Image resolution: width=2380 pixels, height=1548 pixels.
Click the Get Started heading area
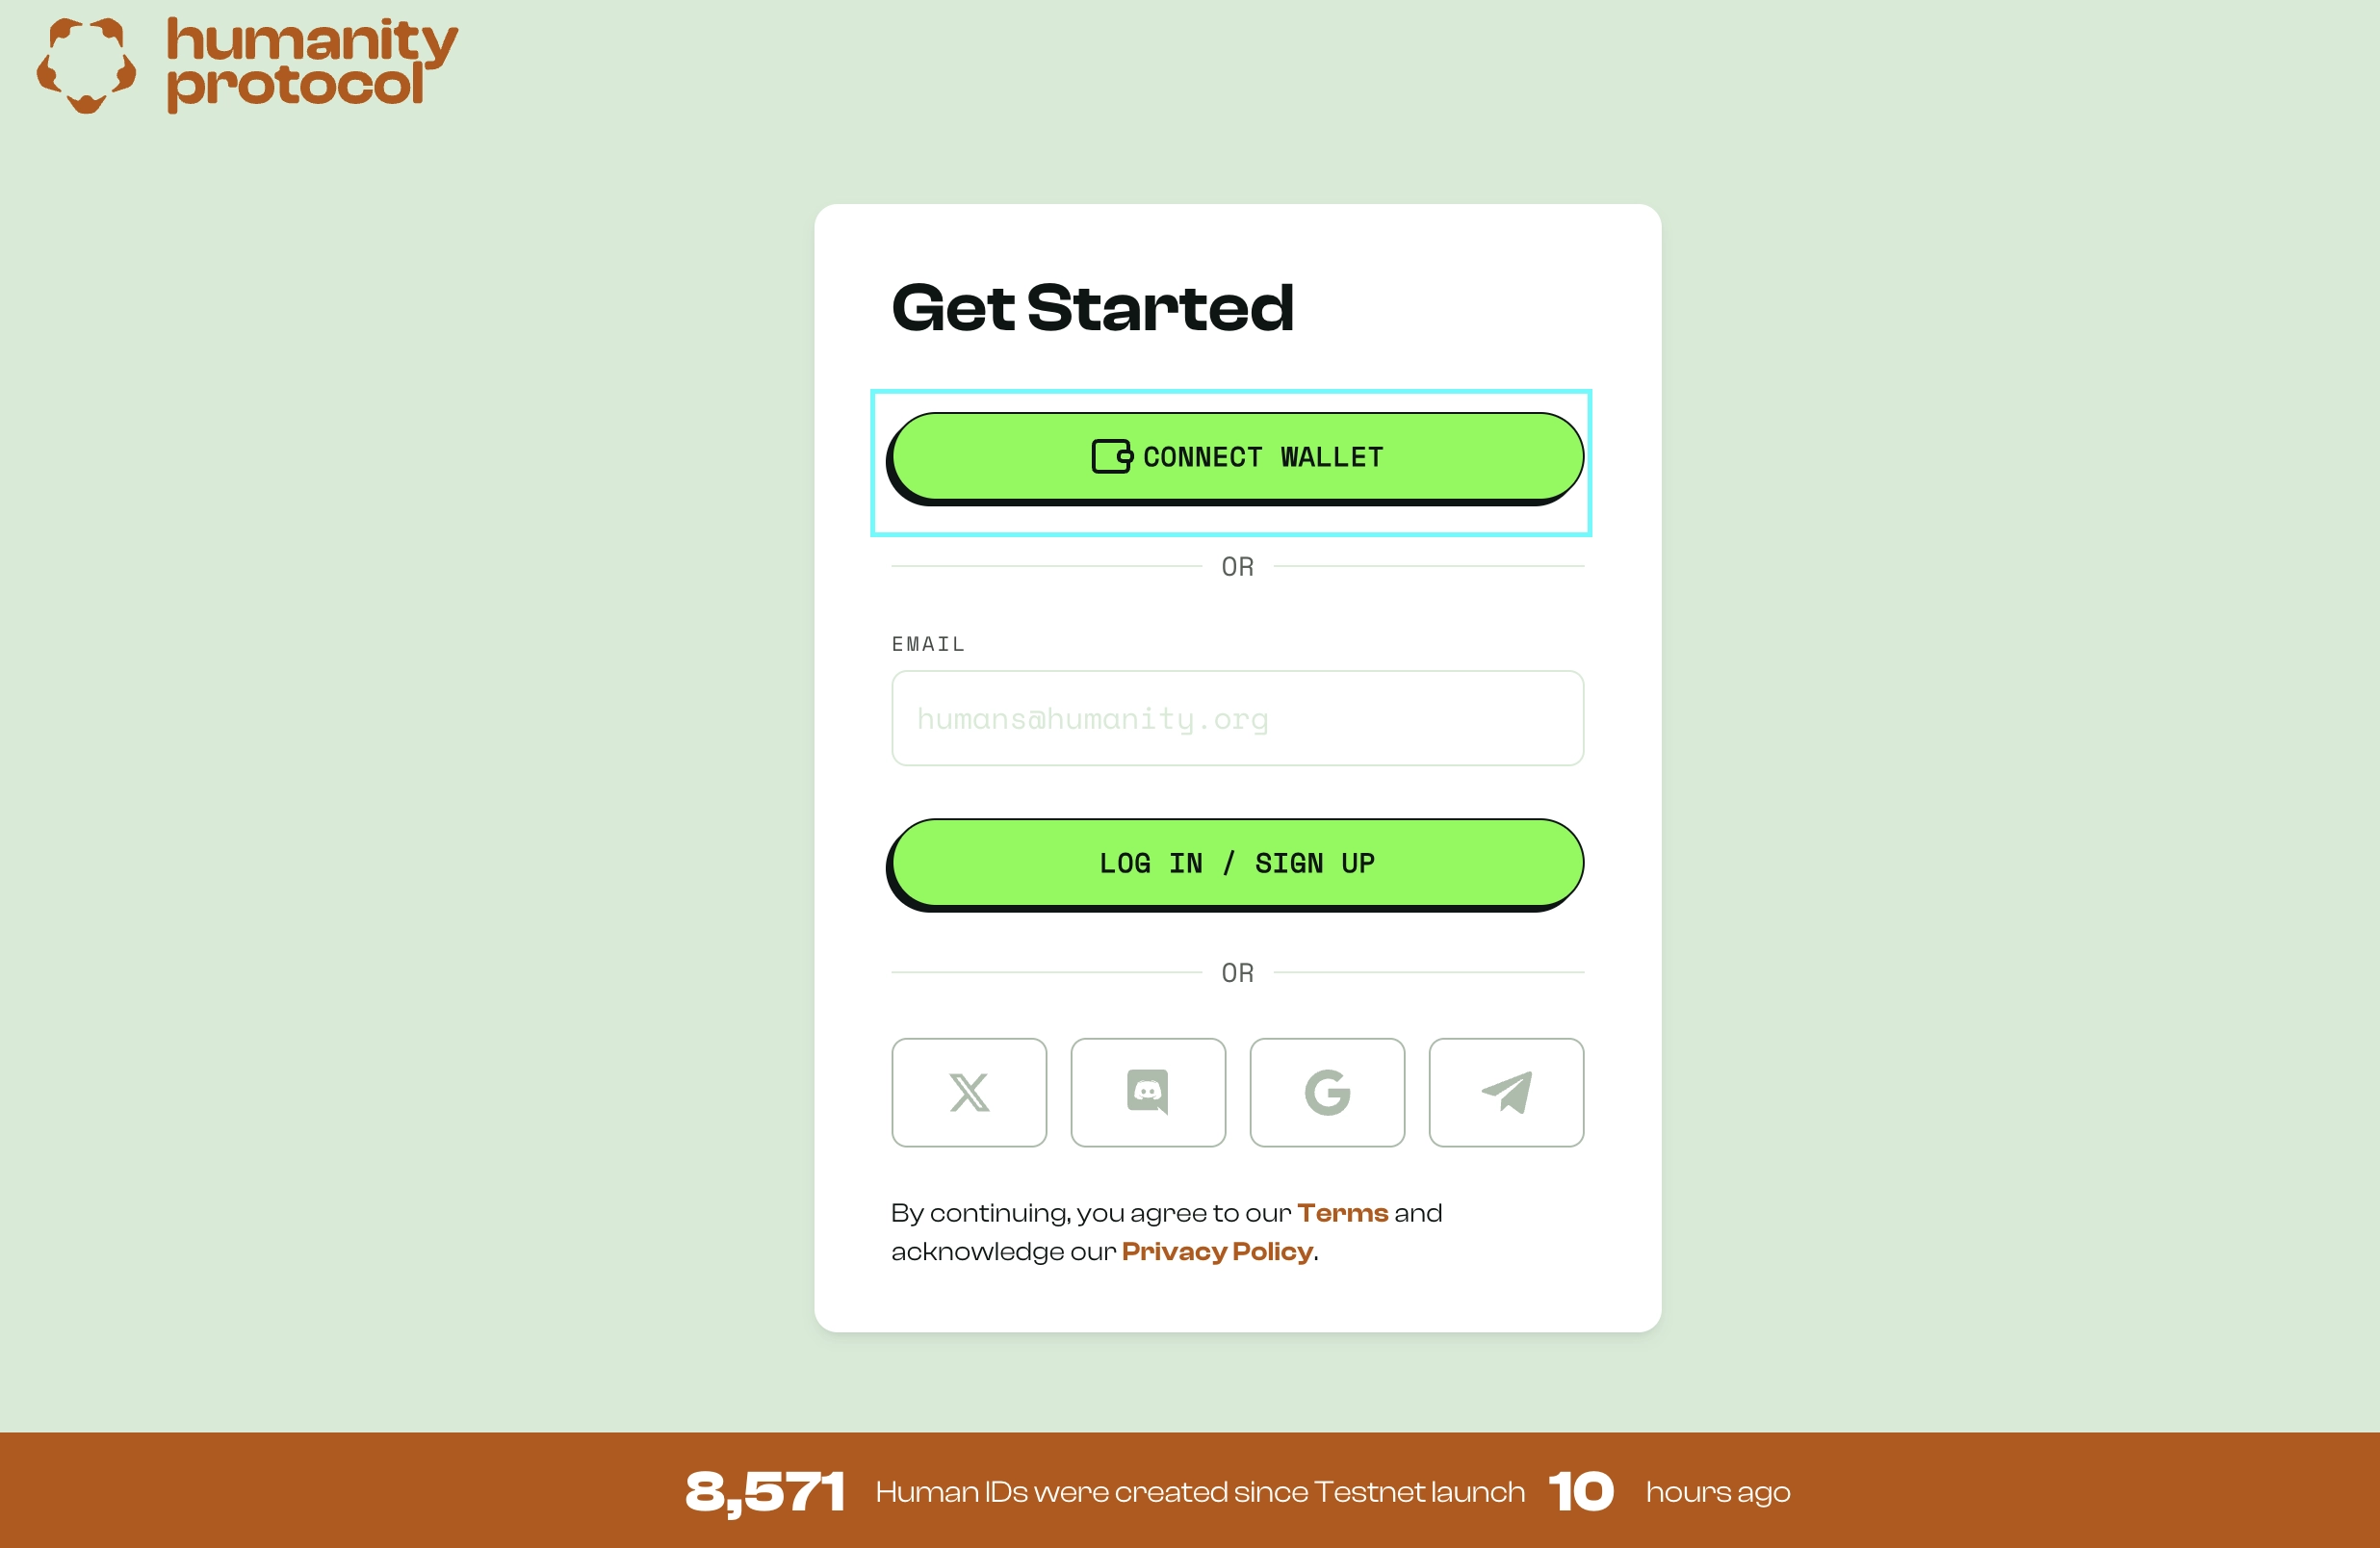click(x=1089, y=307)
